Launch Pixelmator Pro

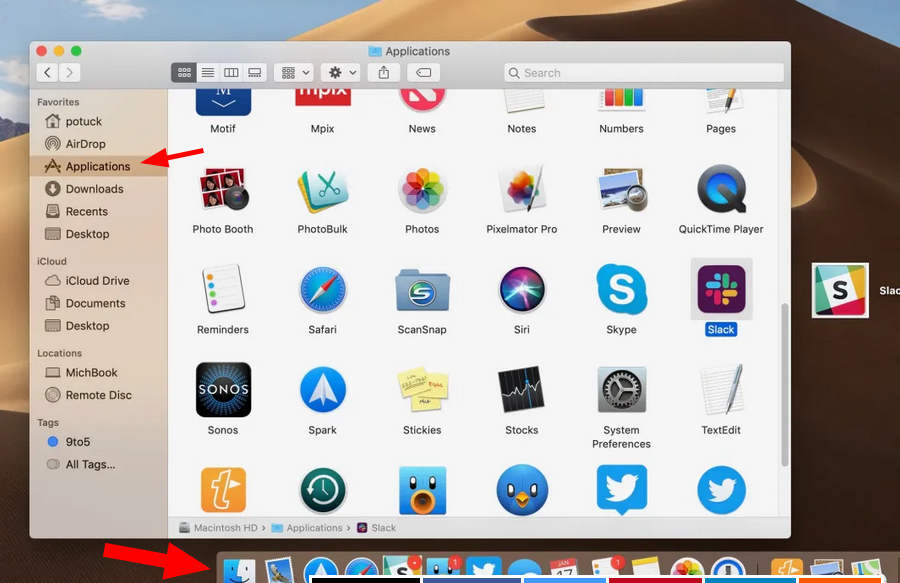[521, 190]
